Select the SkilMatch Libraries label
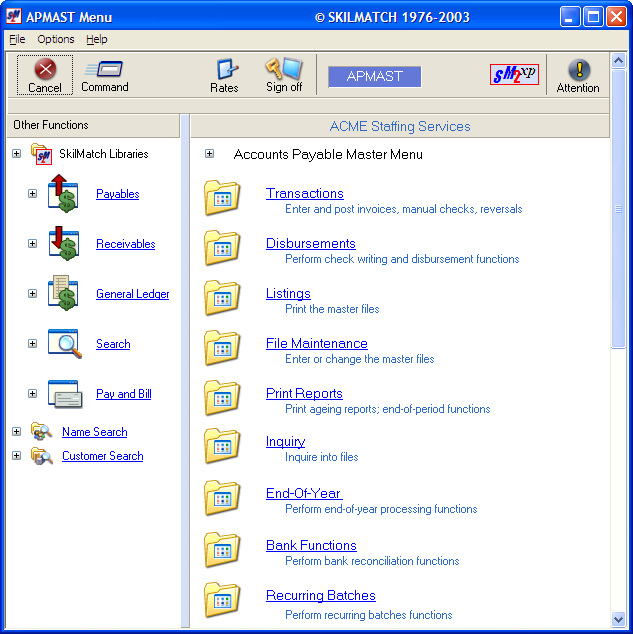This screenshot has height=634, width=633. [103, 154]
